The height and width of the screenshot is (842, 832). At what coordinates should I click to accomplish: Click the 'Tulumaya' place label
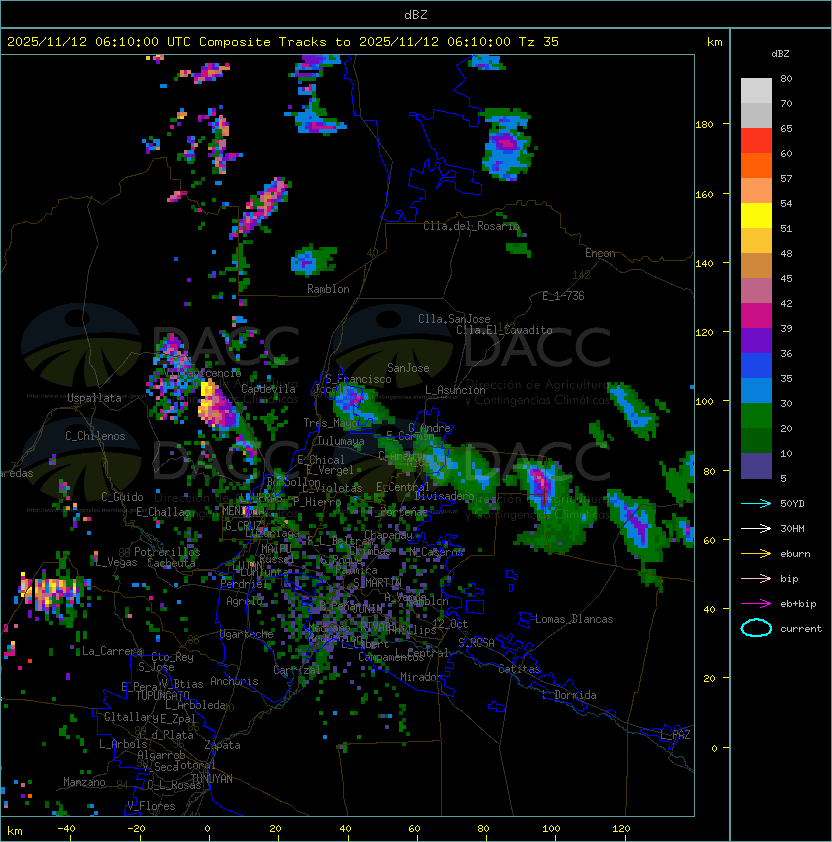341,441
